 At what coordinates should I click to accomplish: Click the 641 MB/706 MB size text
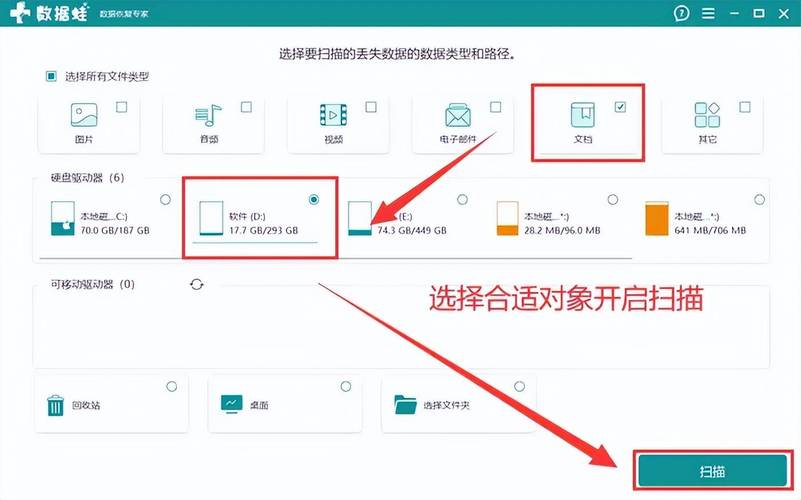point(710,230)
